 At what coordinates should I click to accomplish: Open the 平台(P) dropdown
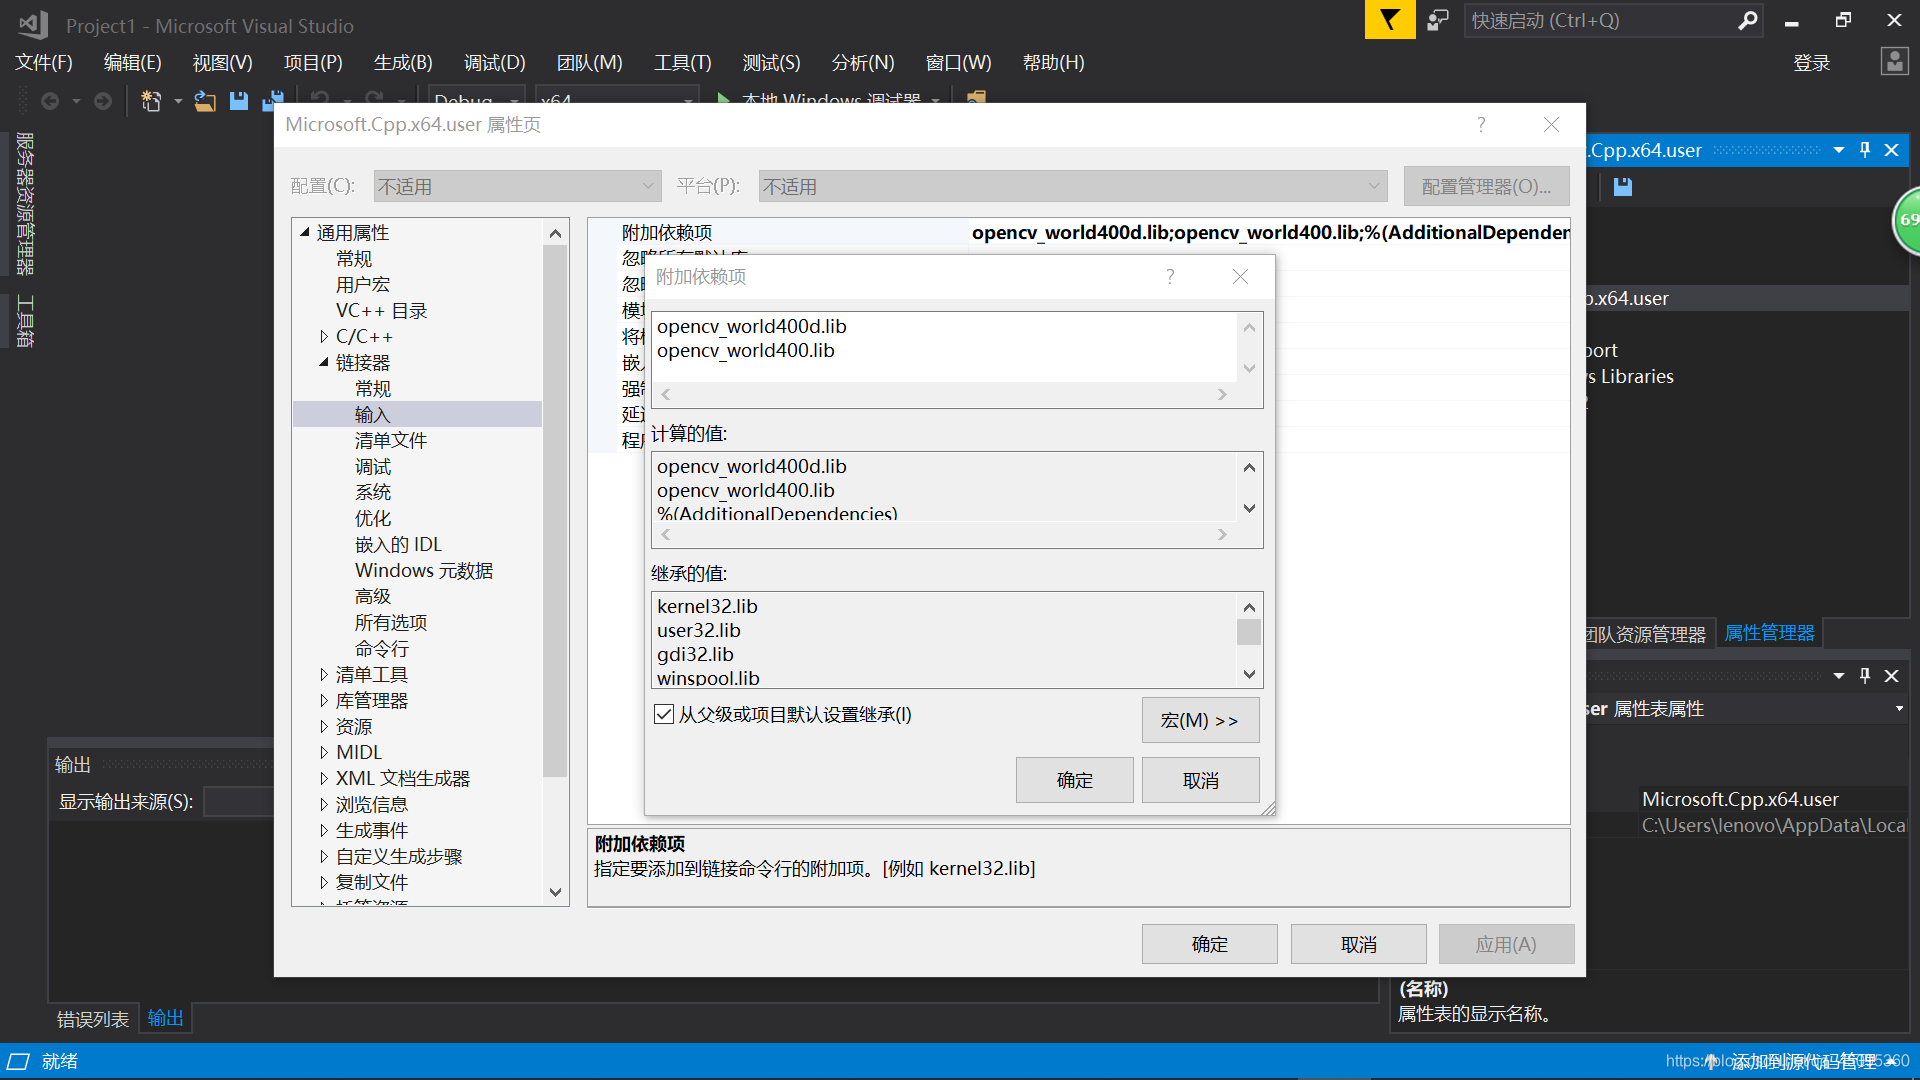[x=1073, y=186]
